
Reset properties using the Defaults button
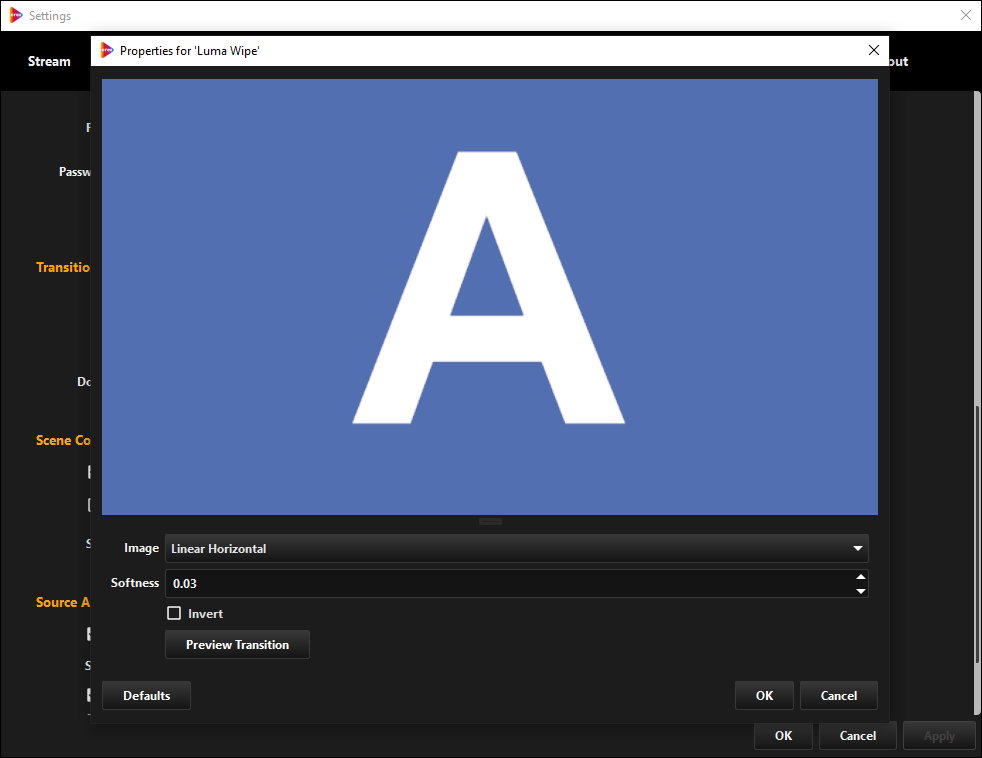[146, 696]
